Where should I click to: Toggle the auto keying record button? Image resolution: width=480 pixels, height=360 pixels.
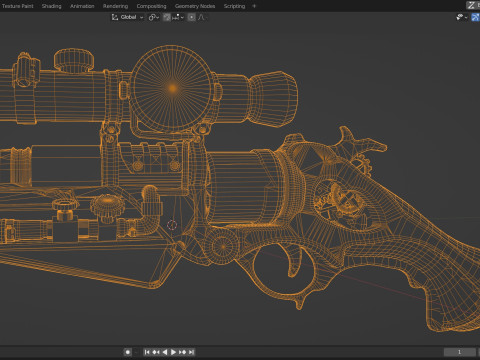pyautogui.click(x=127, y=352)
